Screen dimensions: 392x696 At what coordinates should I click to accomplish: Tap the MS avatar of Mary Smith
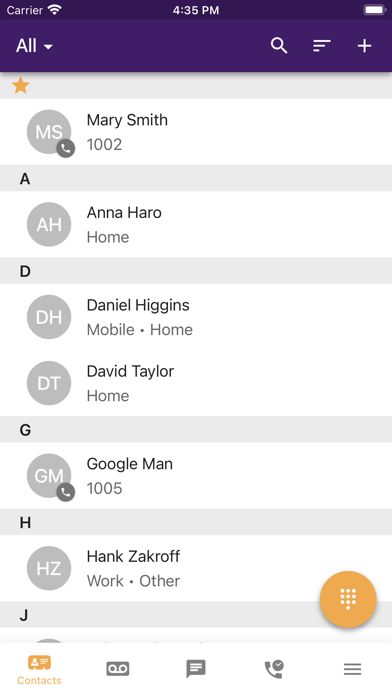(50, 133)
